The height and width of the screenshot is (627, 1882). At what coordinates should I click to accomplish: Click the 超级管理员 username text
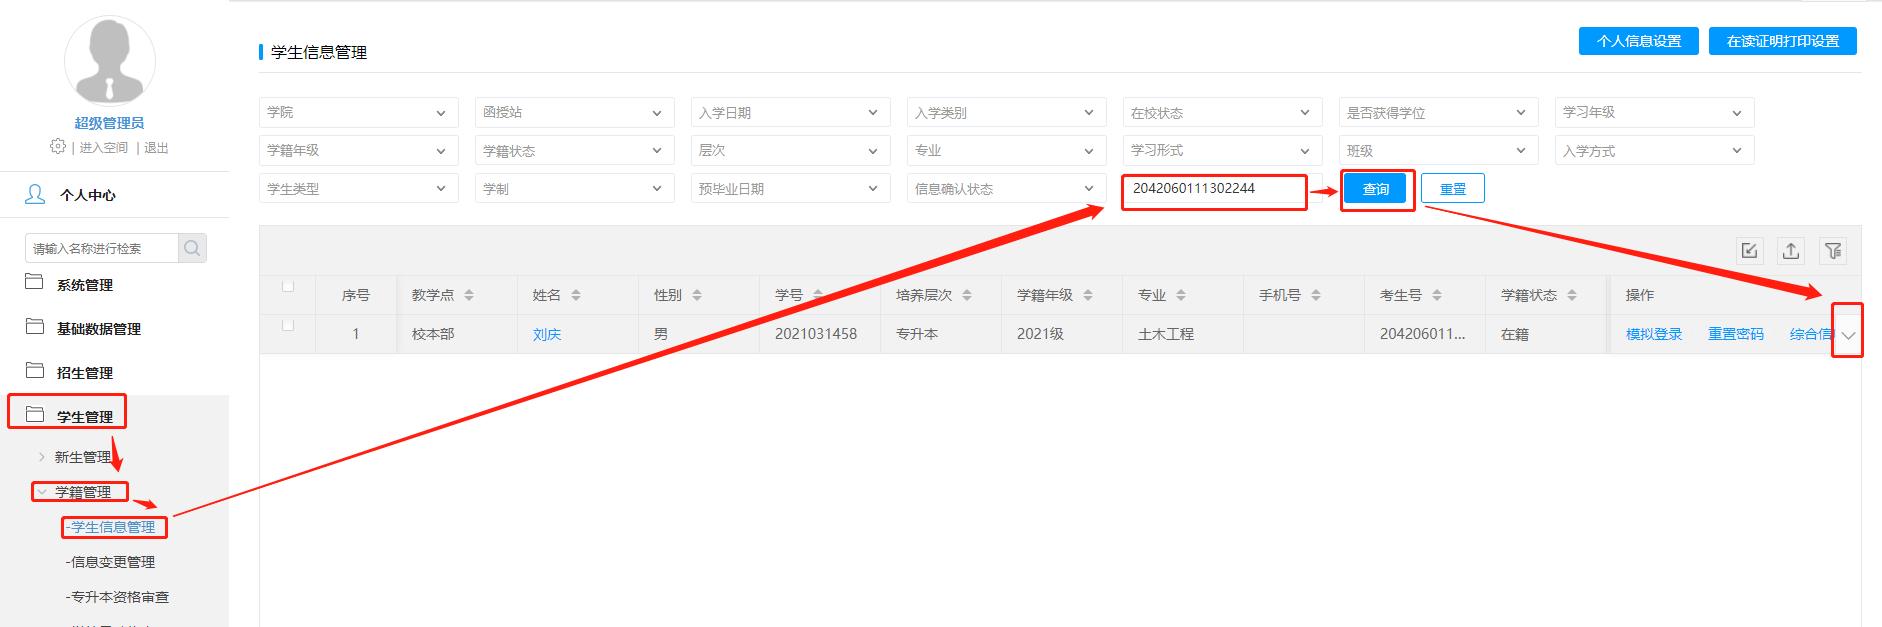109,123
